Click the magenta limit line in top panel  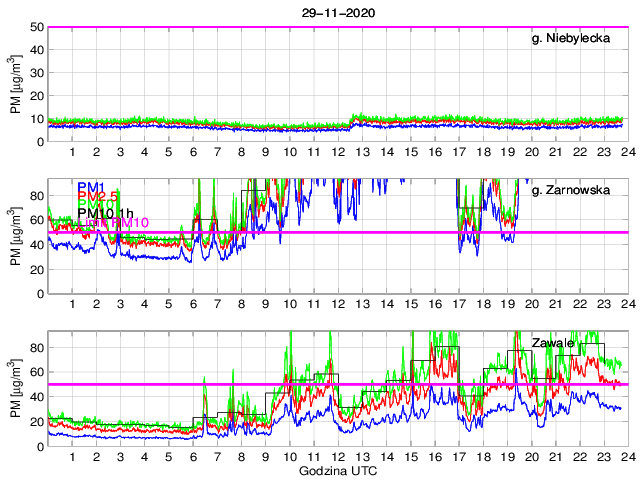coord(335,27)
